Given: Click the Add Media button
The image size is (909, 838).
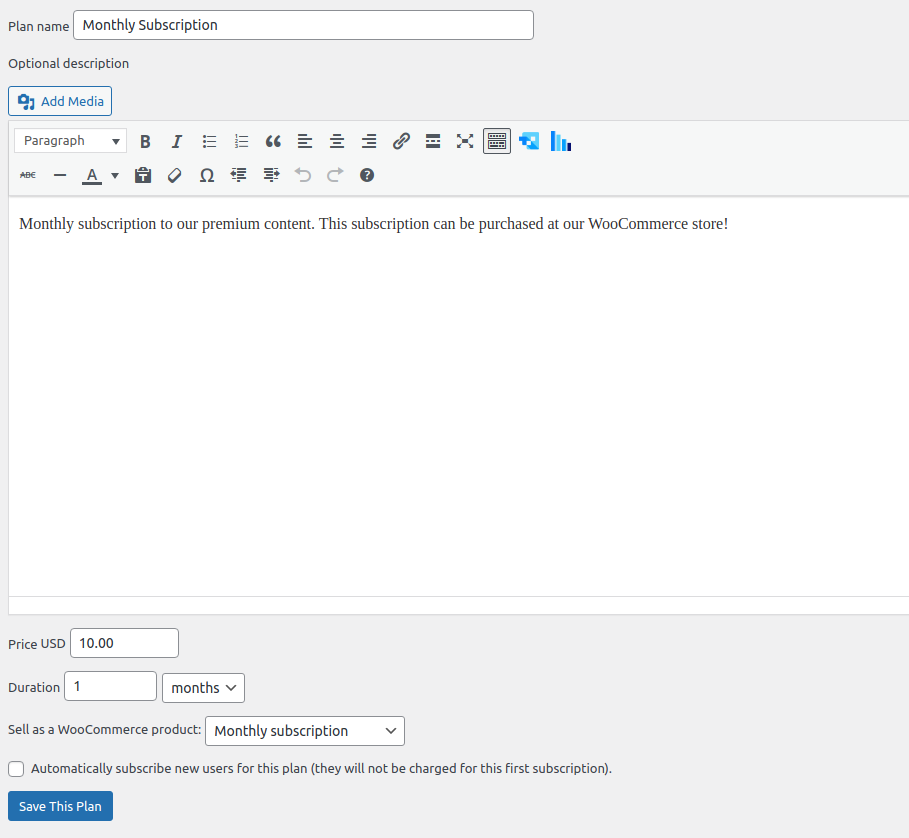Looking at the screenshot, I should click(60, 101).
